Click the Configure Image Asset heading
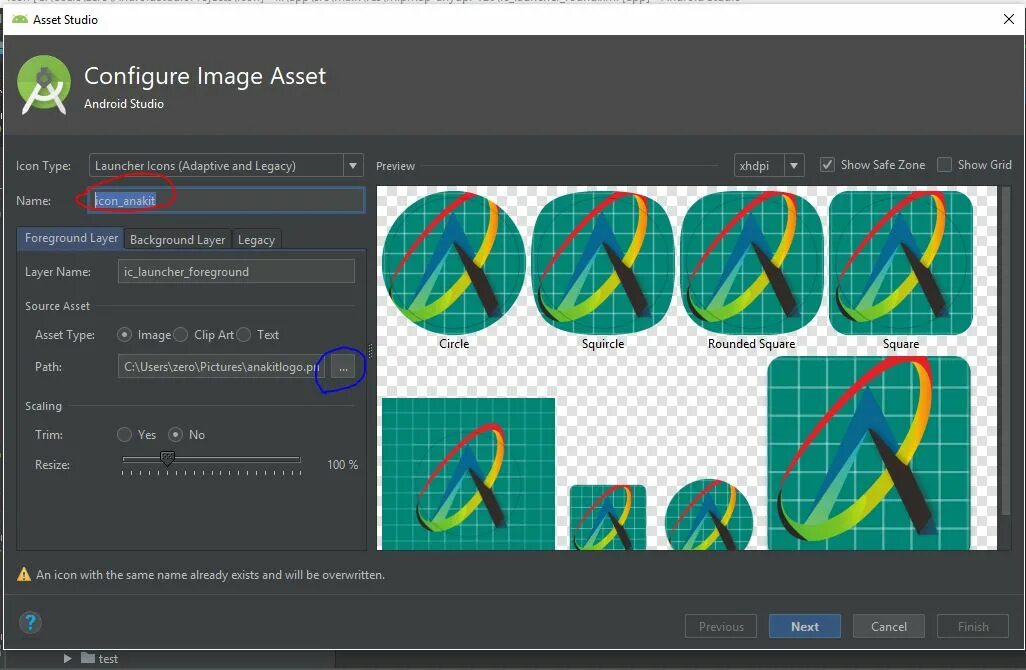The height and width of the screenshot is (670, 1026). click(x=205, y=76)
